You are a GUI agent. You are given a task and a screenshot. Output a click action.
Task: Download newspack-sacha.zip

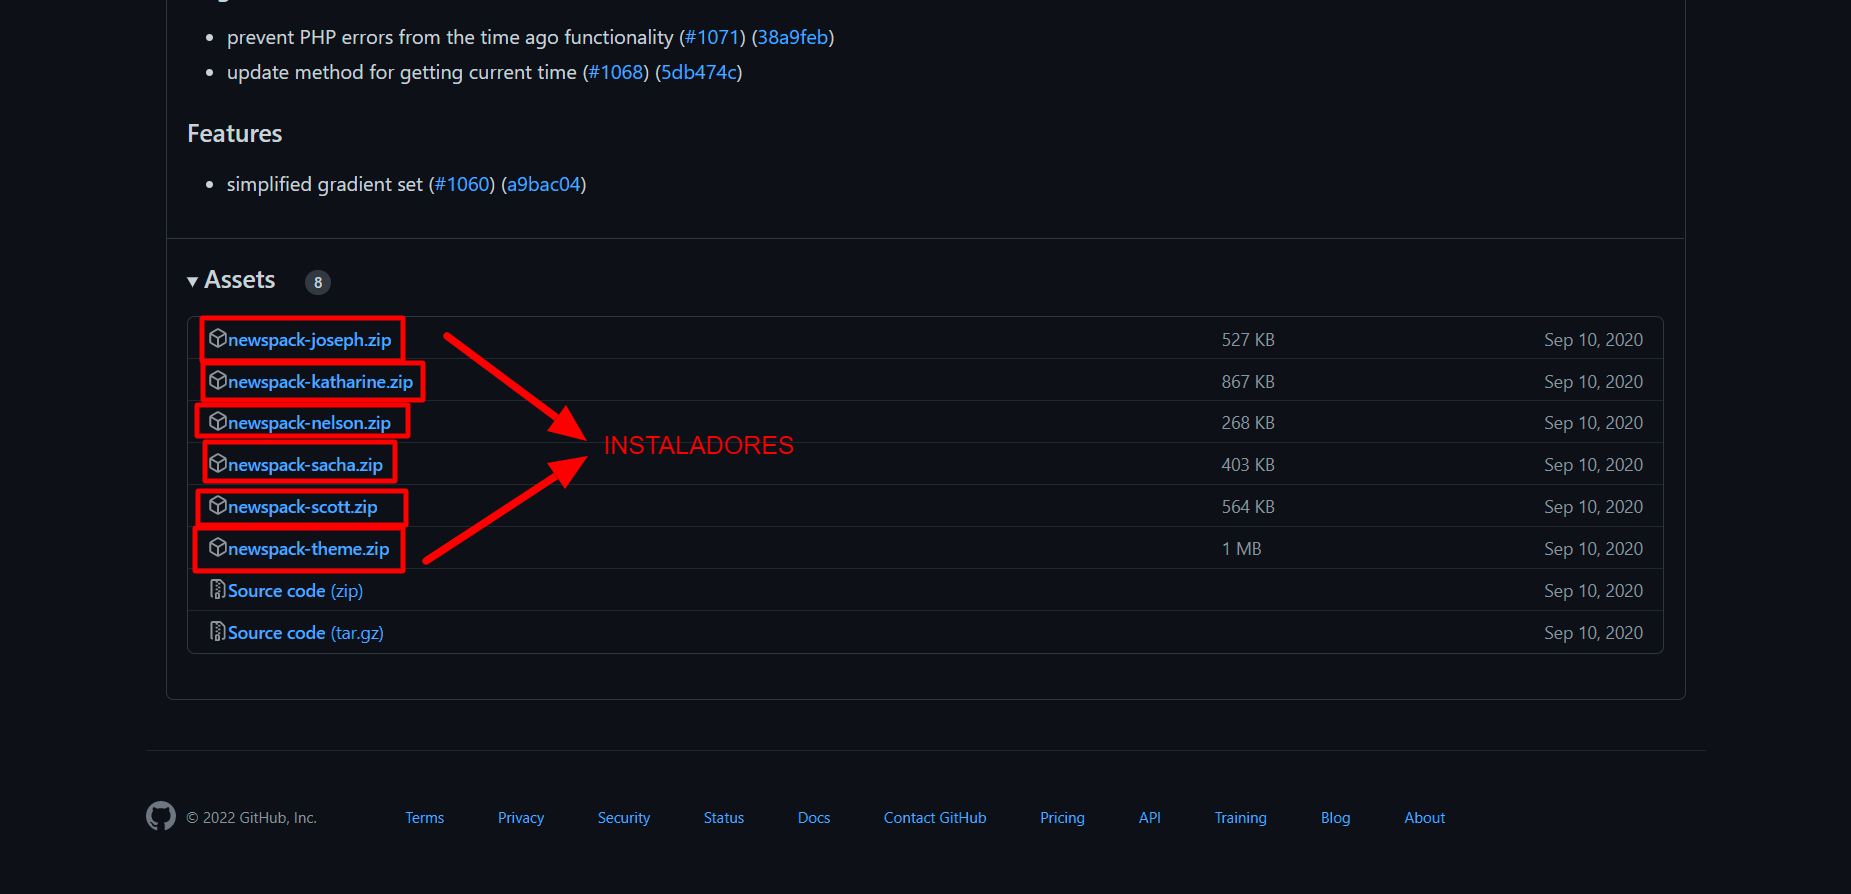click(x=305, y=465)
